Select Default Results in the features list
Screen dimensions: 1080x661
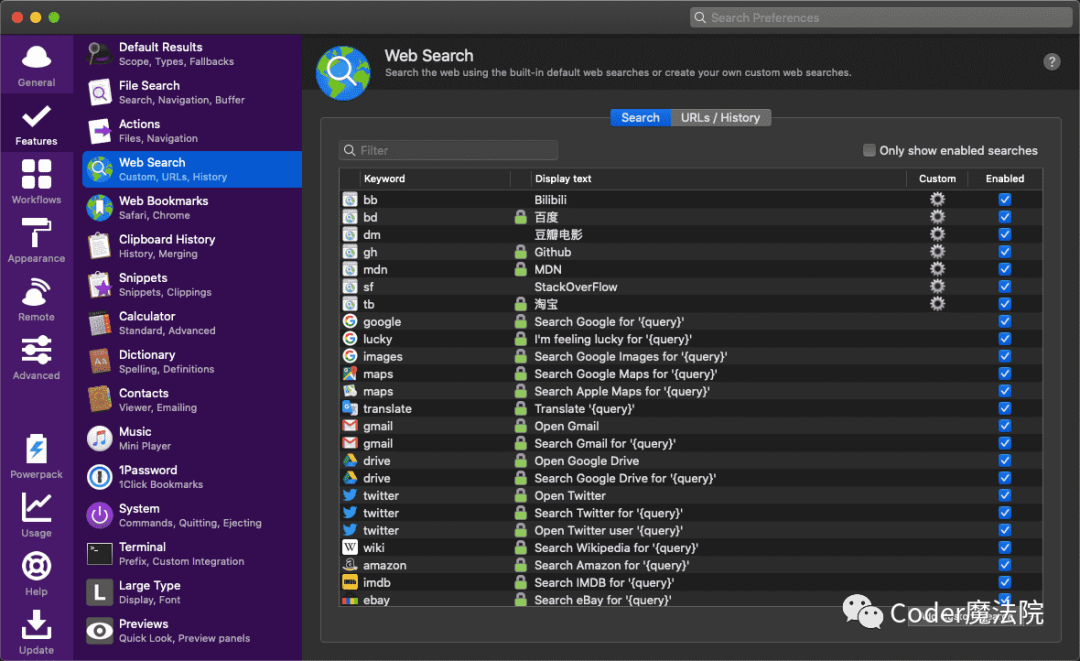pyautogui.click(x=192, y=54)
